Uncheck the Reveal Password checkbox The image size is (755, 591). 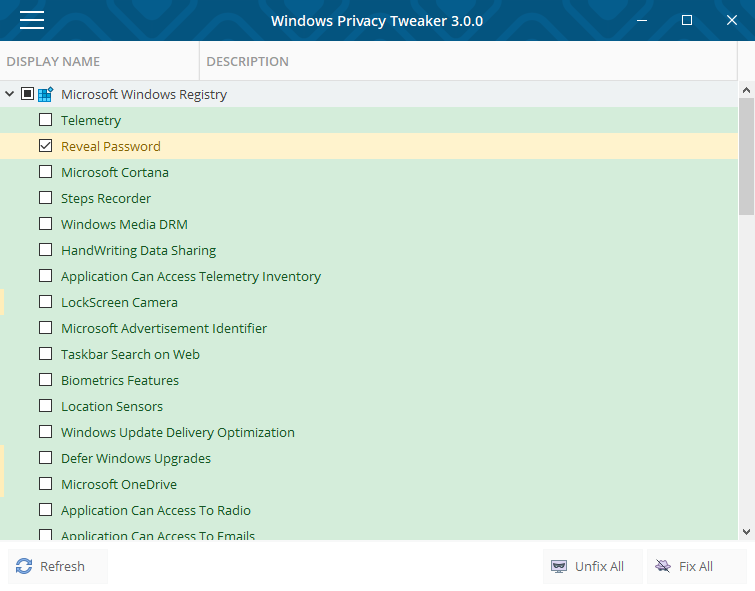click(x=45, y=146)
